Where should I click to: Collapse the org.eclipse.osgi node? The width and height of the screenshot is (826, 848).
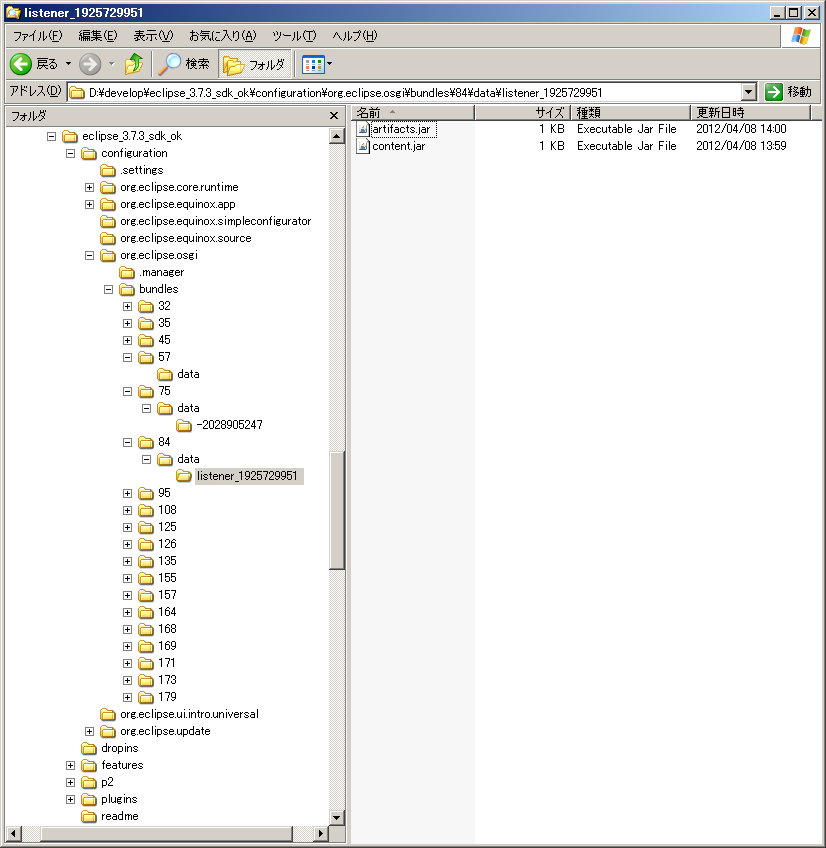(89, 255)
